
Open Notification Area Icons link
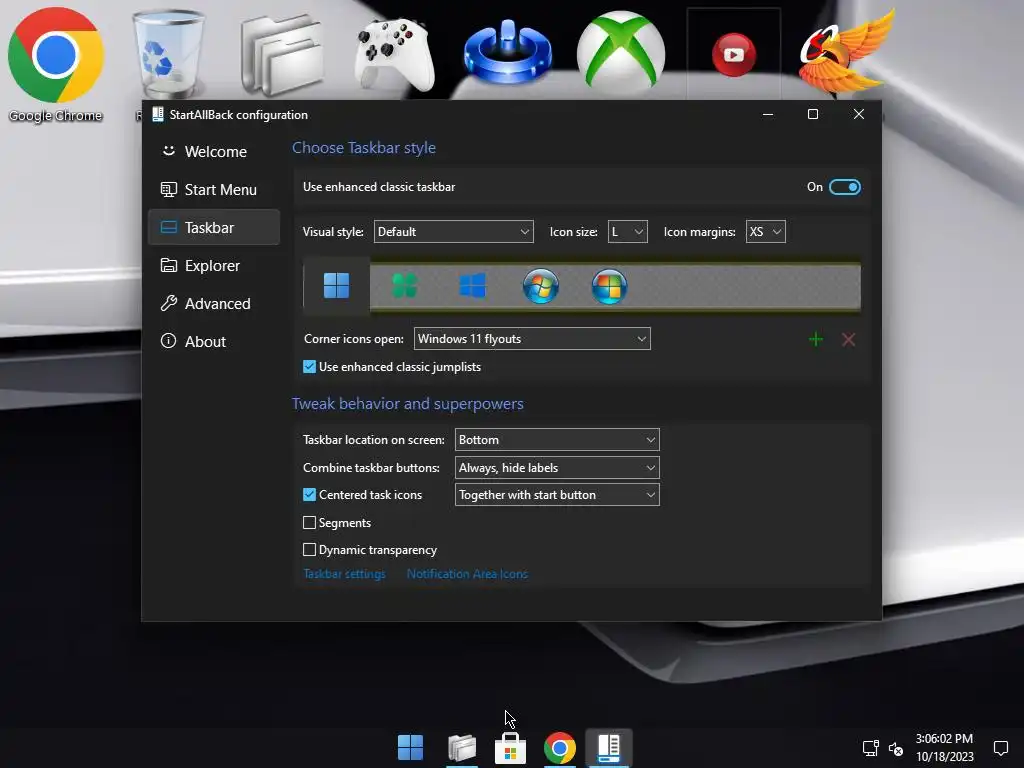[x=468, y=574]
